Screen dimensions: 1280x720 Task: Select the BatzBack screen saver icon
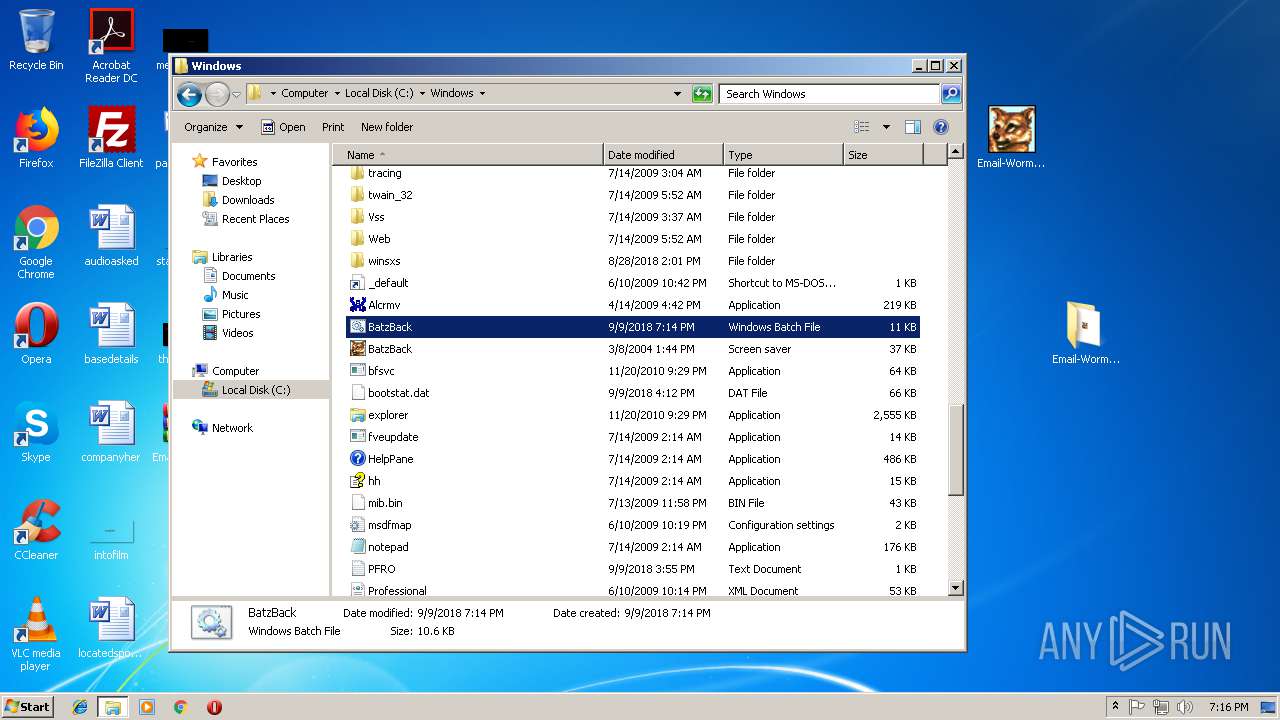pyautogui.click(x=358, y=349)
